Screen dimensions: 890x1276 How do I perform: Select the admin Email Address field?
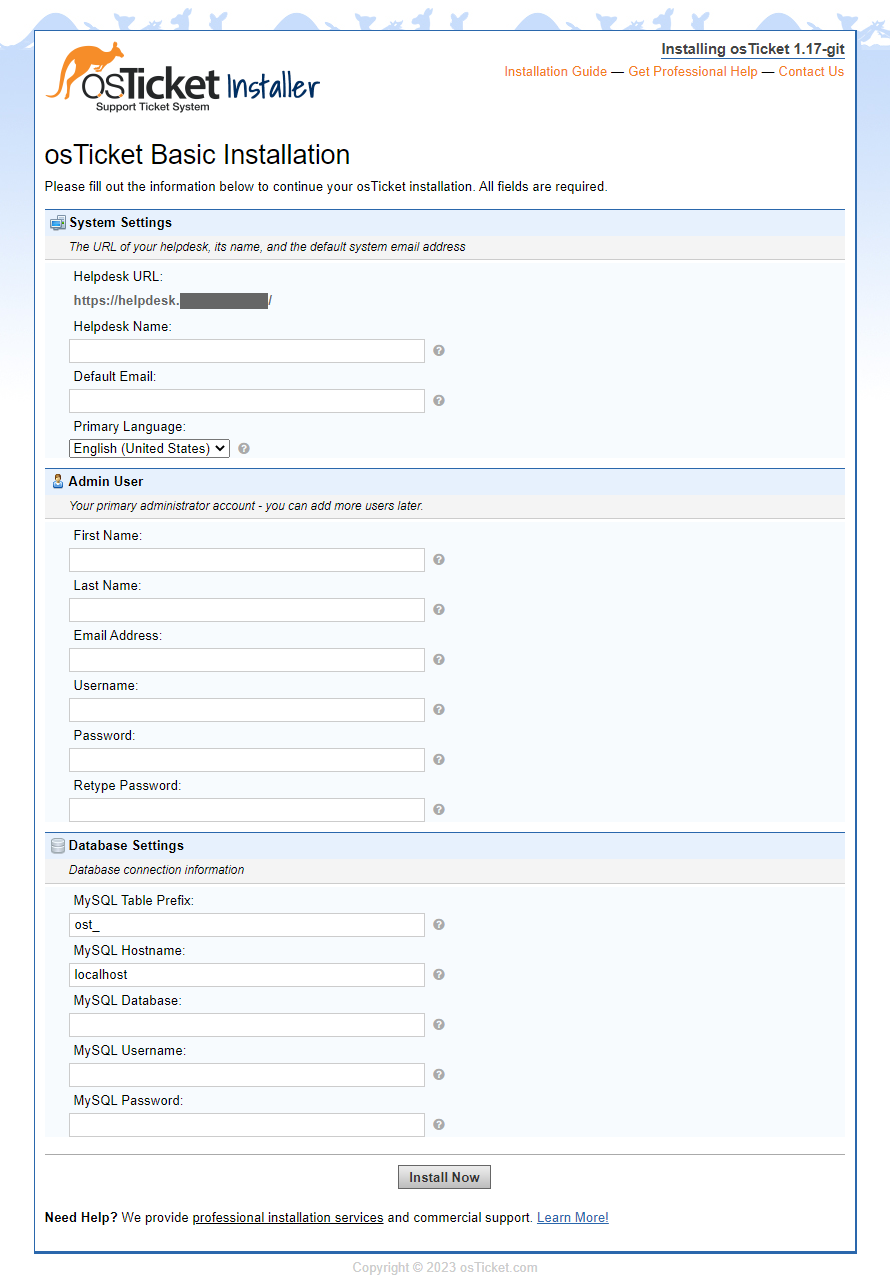(247, 660)
